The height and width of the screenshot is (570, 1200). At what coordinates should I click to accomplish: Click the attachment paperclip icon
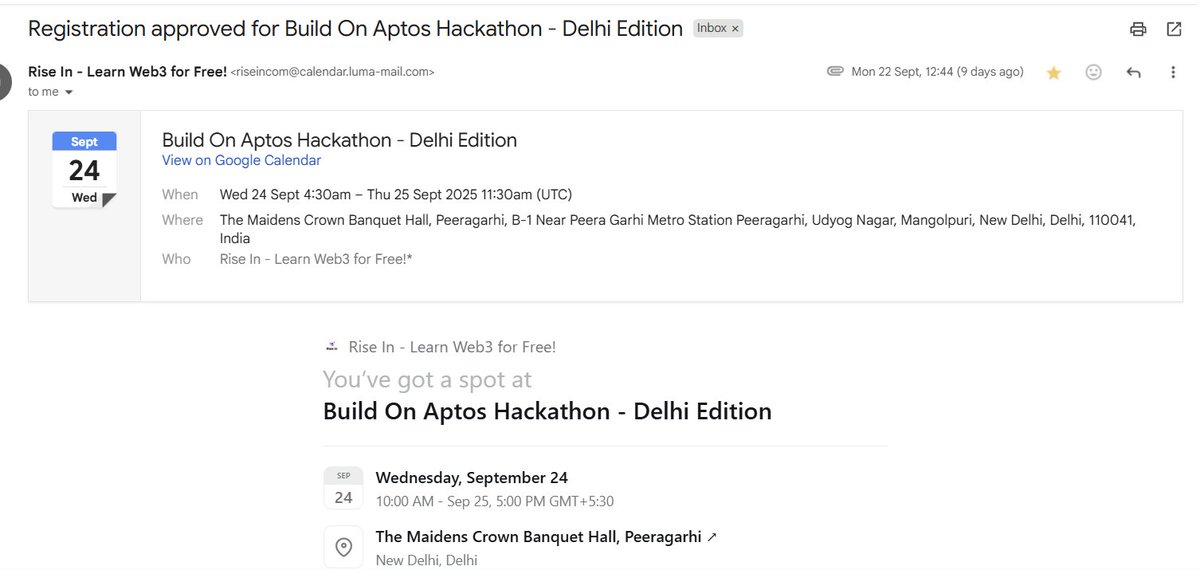(x=835, y=72)
